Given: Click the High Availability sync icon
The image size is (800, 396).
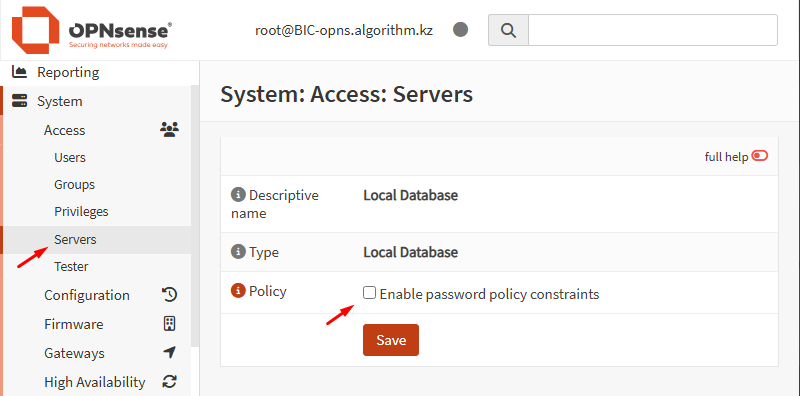Looking at the screenshot, I should tap(169, 381).
